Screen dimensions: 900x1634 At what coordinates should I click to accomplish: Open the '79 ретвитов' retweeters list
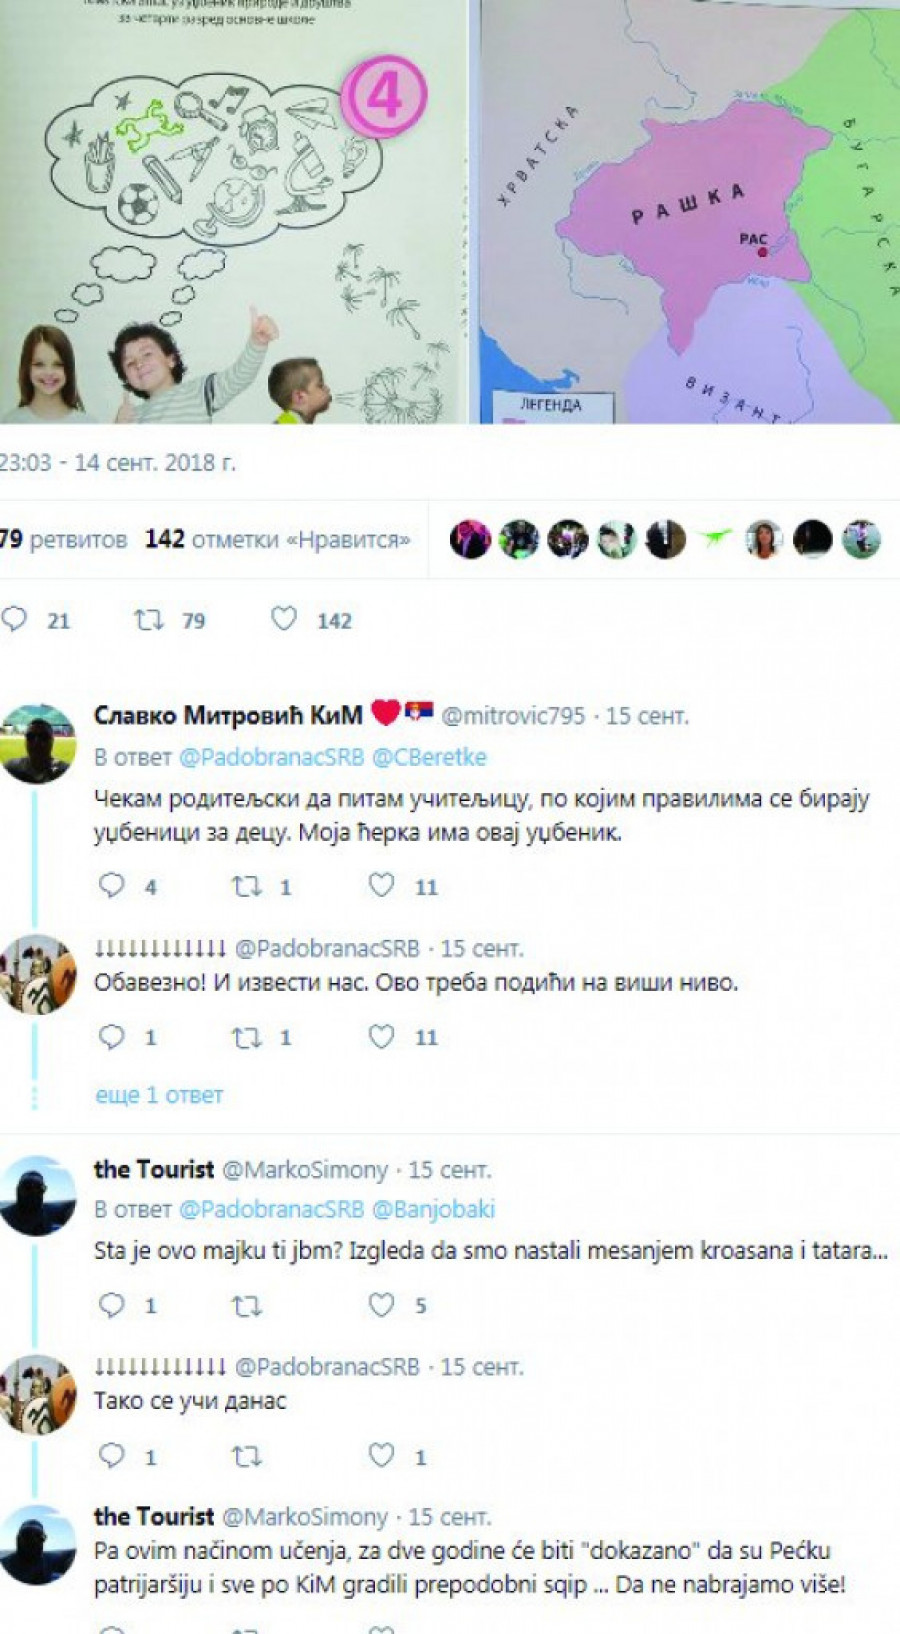[64, 539]
